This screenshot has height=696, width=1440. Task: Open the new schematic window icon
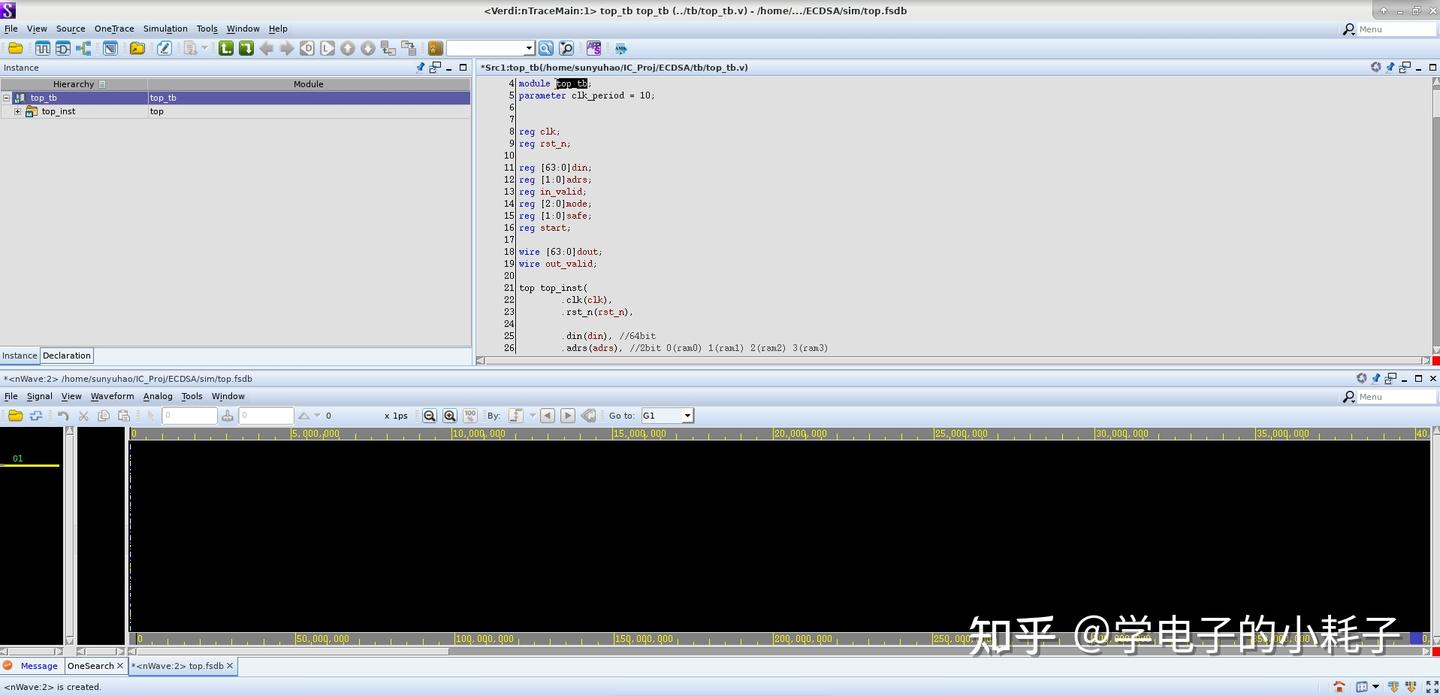[62, 48]
